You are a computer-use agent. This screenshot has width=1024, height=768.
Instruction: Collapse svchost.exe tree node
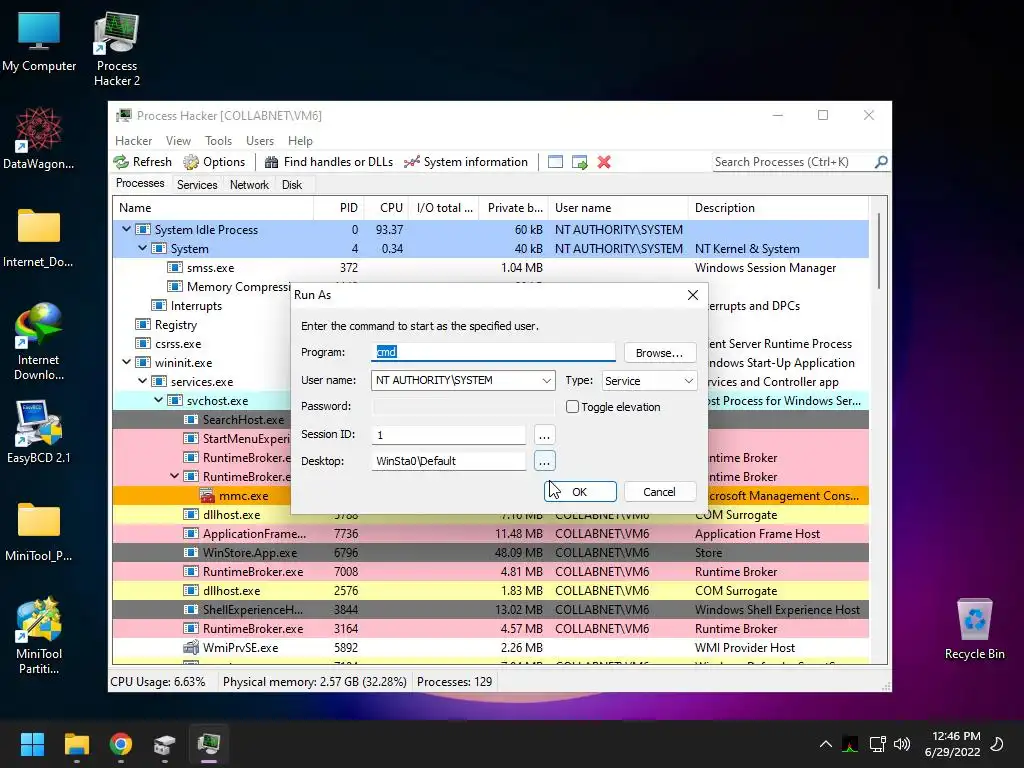(x=159, y=400)
